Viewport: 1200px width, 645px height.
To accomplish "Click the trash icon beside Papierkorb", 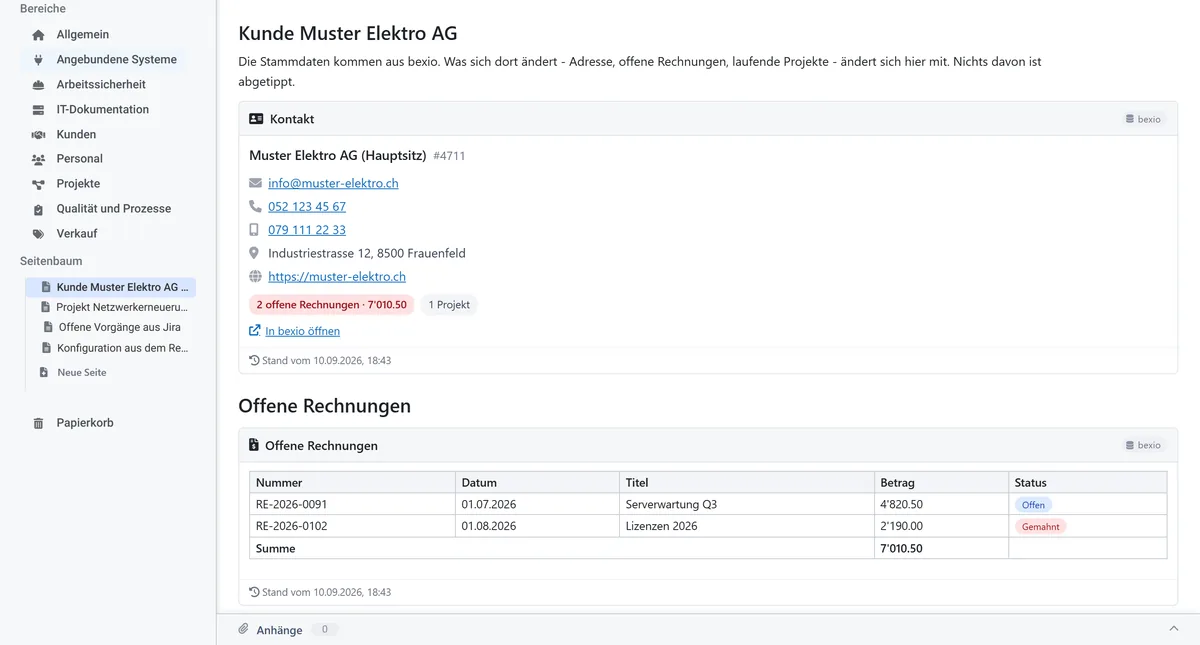I will (x=38, y=423).
